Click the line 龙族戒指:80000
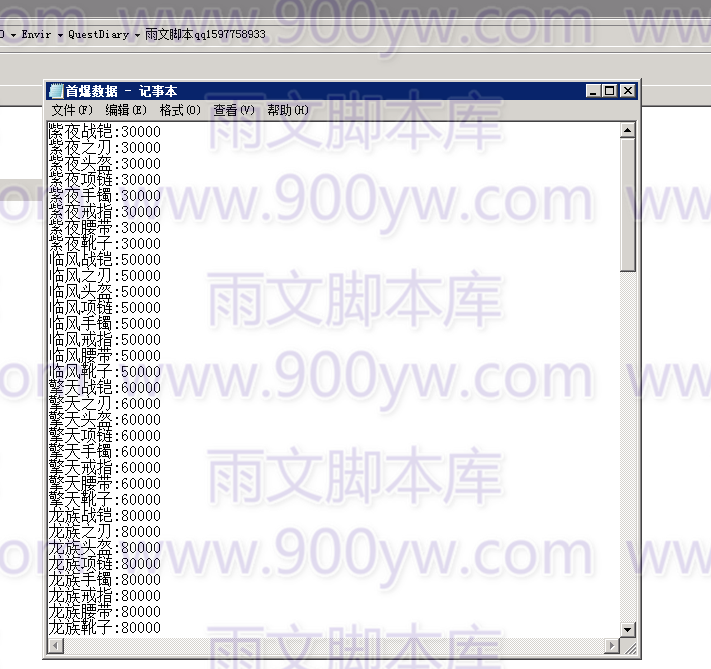Viewport: 711px width, 669px height. [x=105, y=595]
